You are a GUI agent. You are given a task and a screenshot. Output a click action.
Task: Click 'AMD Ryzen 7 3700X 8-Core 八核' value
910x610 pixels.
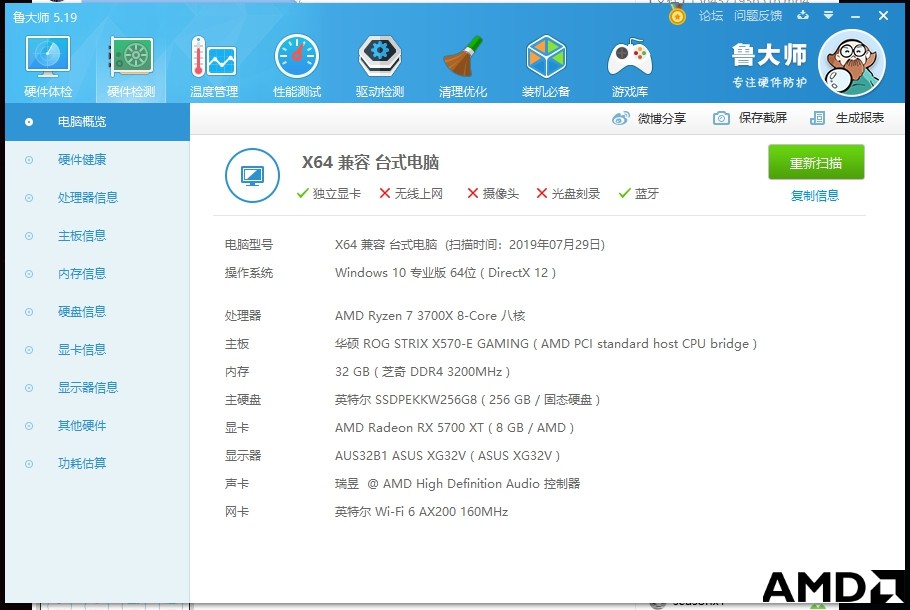click(430, 316)
